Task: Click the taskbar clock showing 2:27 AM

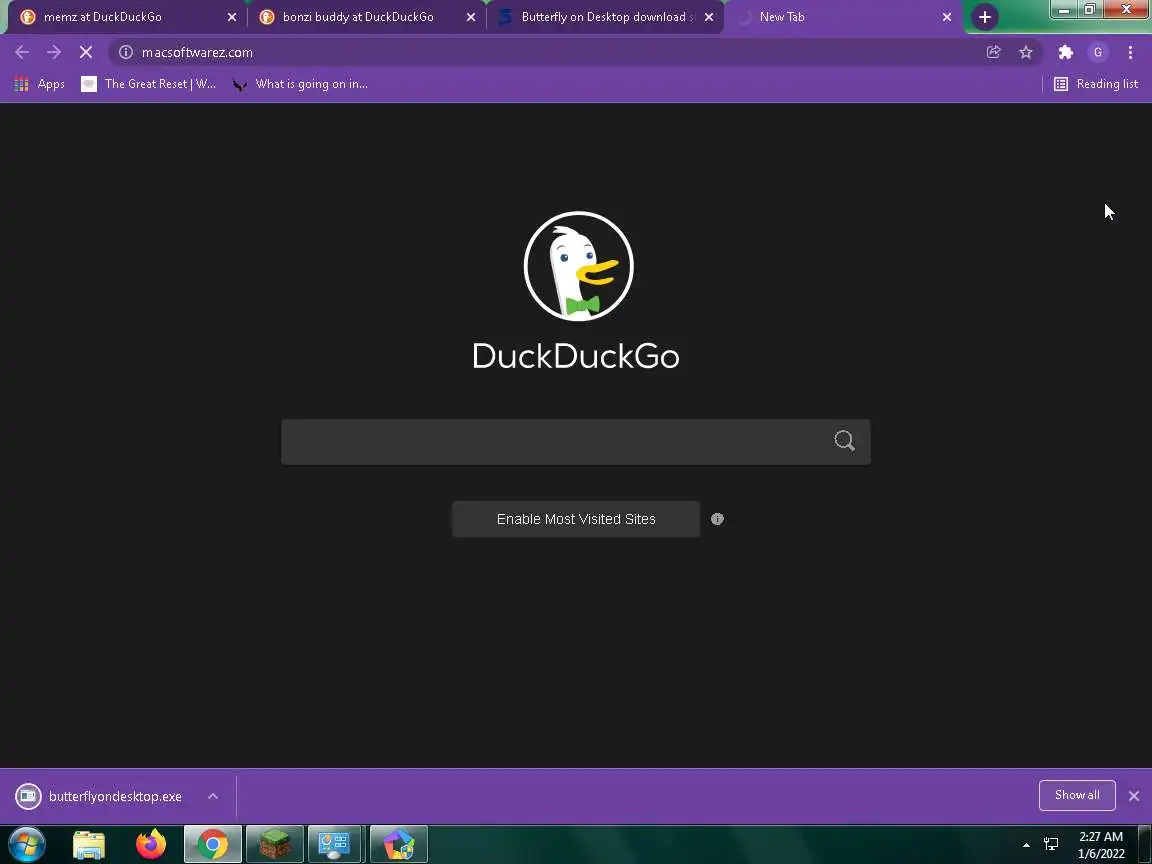Action: click(1101, 845)
